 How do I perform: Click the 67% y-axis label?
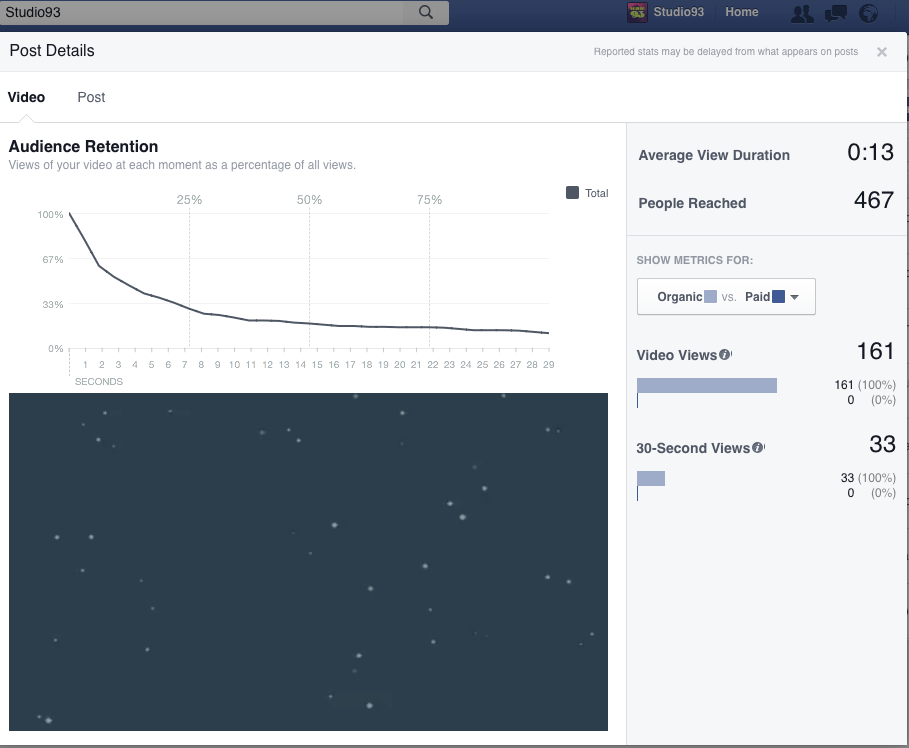52,259
